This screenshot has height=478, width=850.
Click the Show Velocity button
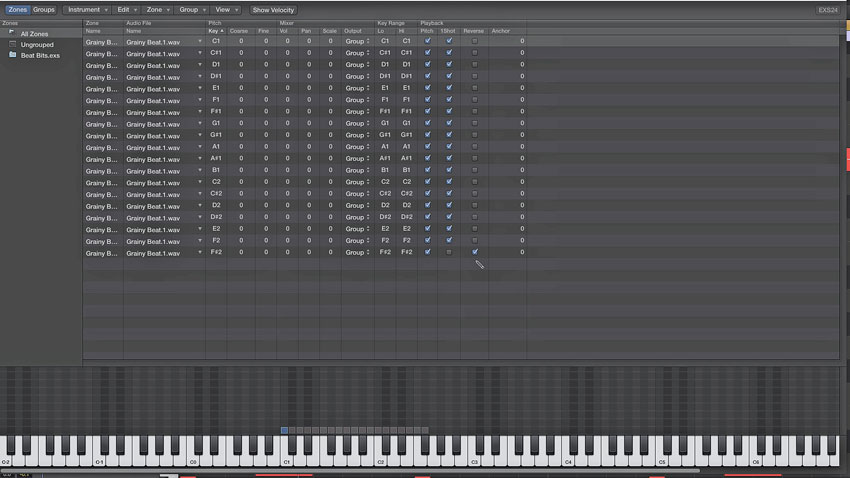tap(273, 10)
